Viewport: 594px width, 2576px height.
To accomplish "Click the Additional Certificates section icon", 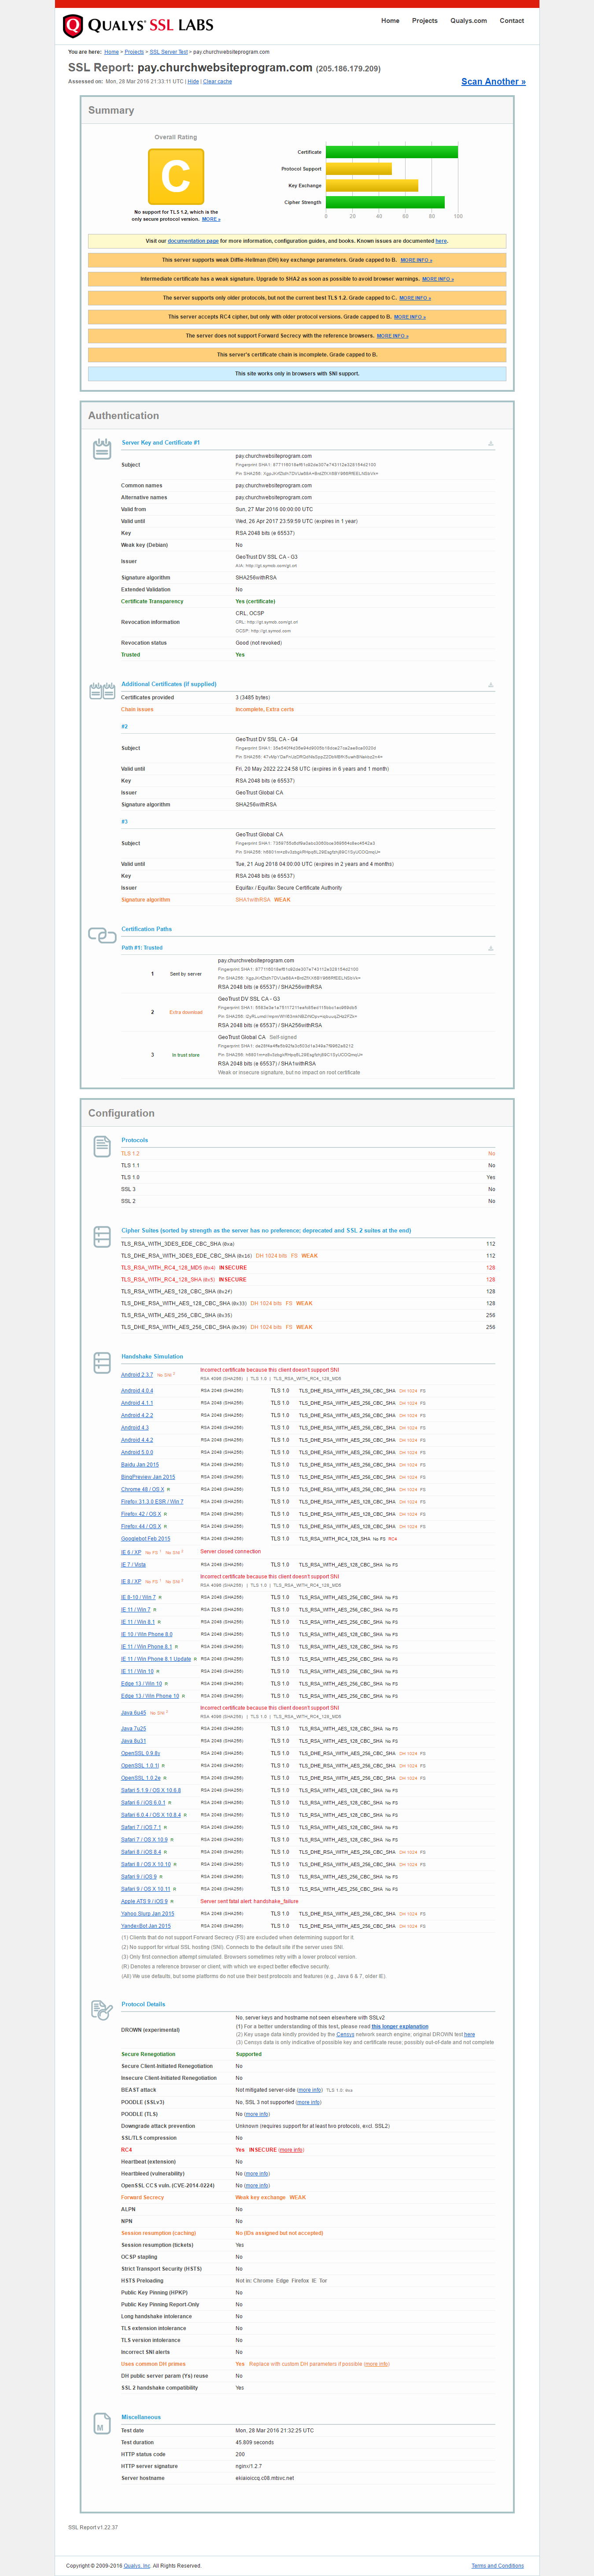I will [102, 691].
